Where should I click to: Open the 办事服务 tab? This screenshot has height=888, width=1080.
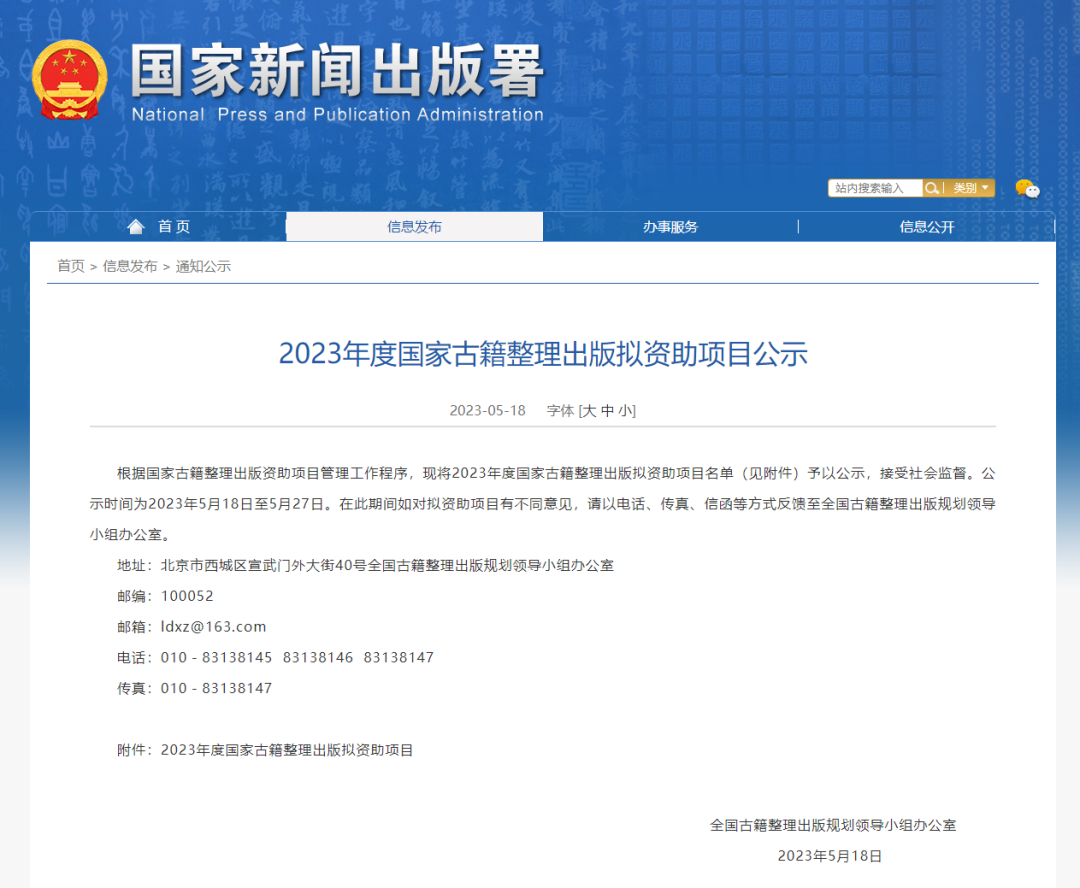[670, 226]
